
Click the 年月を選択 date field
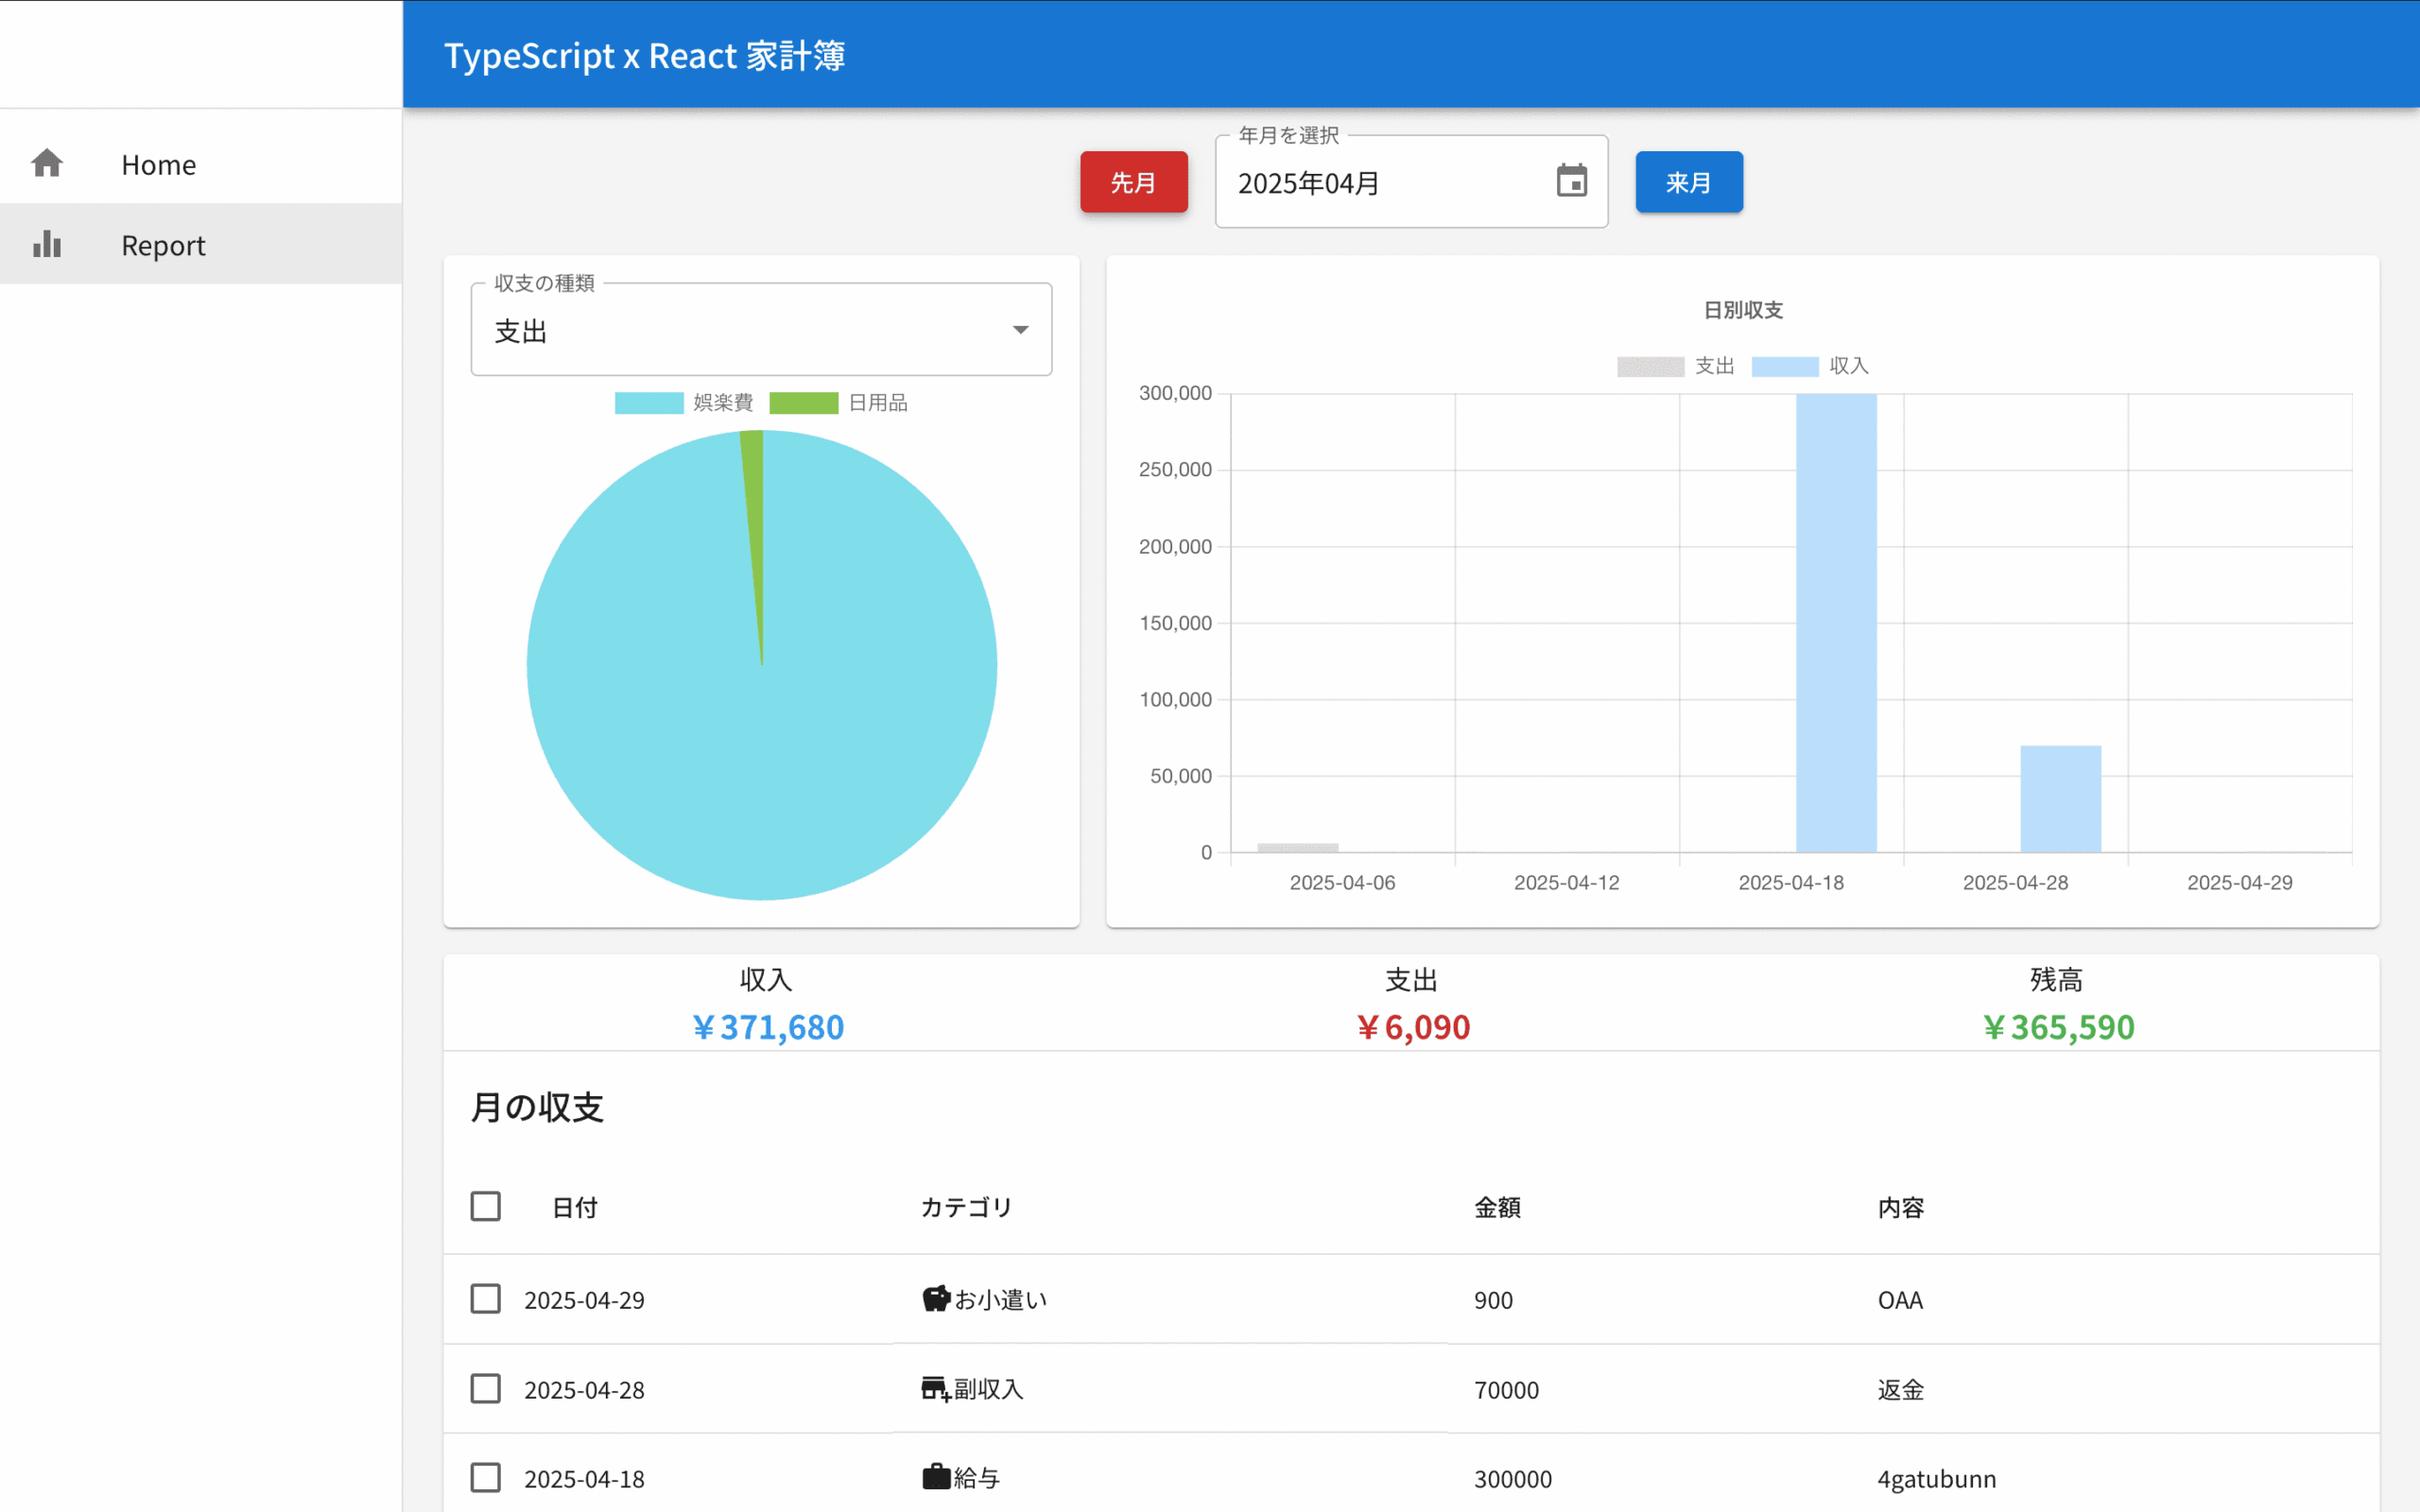[x=1411, y=182]
